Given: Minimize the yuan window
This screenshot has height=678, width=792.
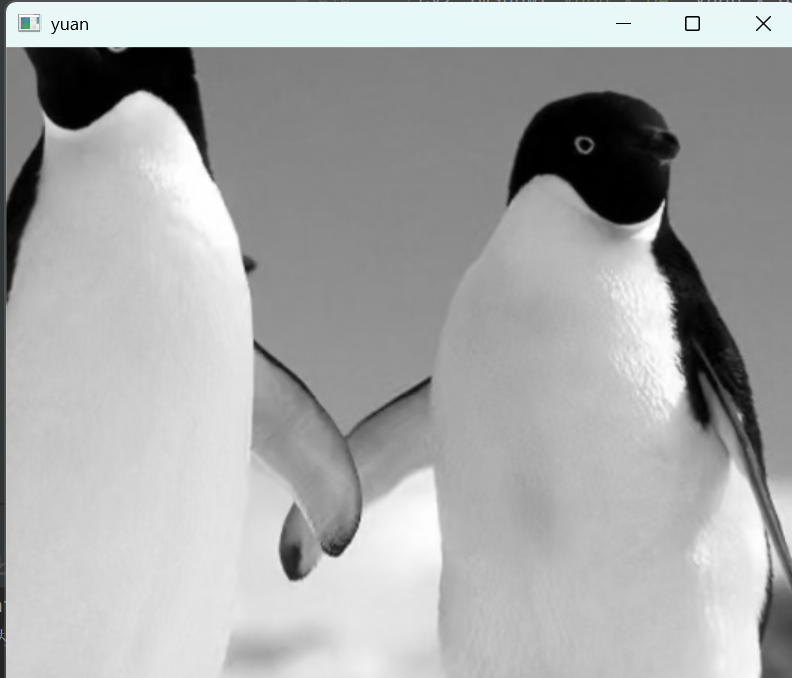Looking at the screenshot, I should 623,24.
